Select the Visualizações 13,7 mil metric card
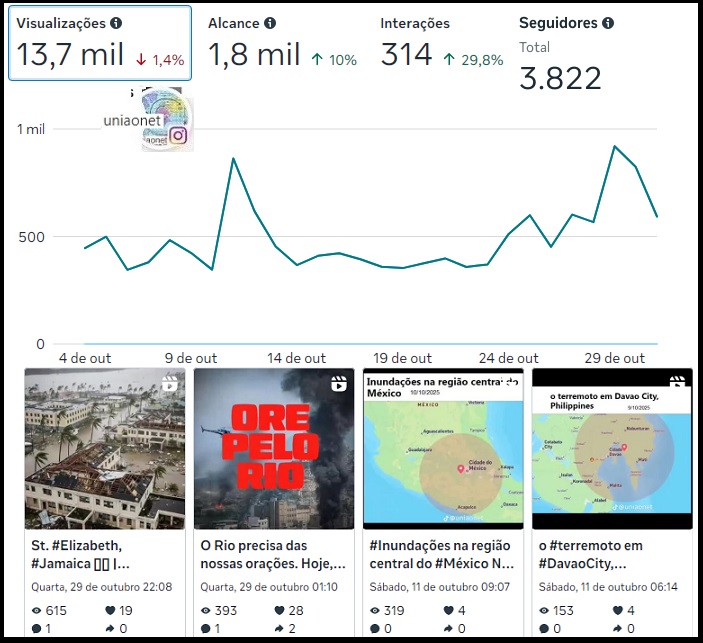The width and height of the screenshot is (703, 643). (100, 43)
